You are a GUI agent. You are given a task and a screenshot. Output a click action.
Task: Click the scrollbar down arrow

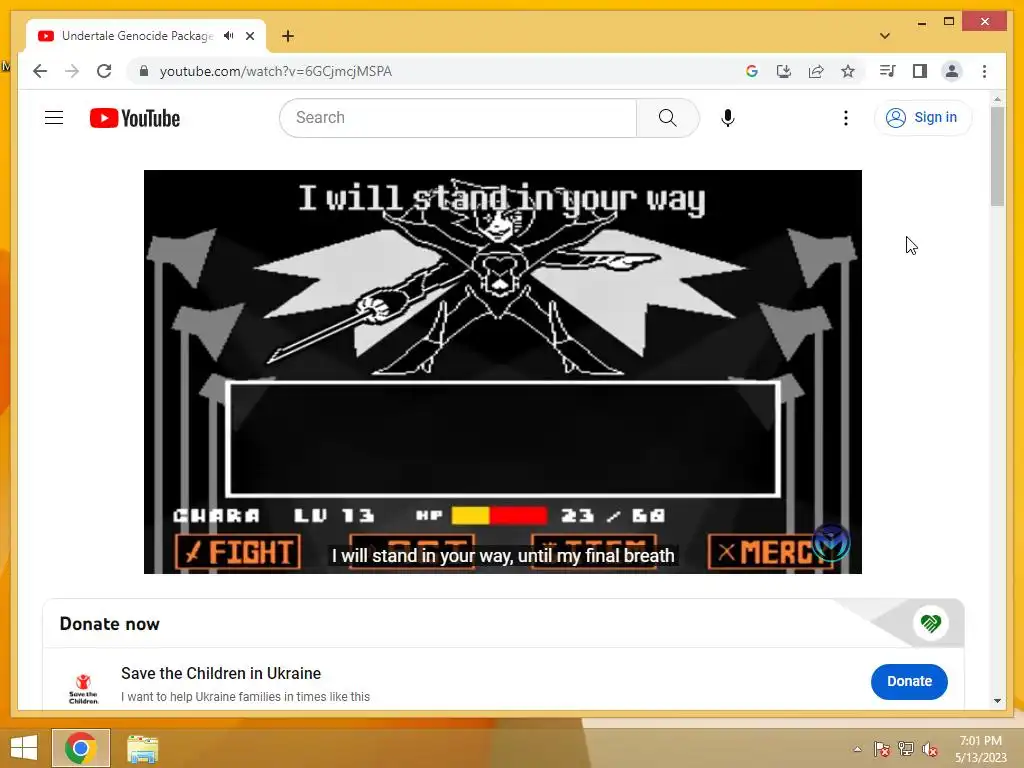coord(997,701)
